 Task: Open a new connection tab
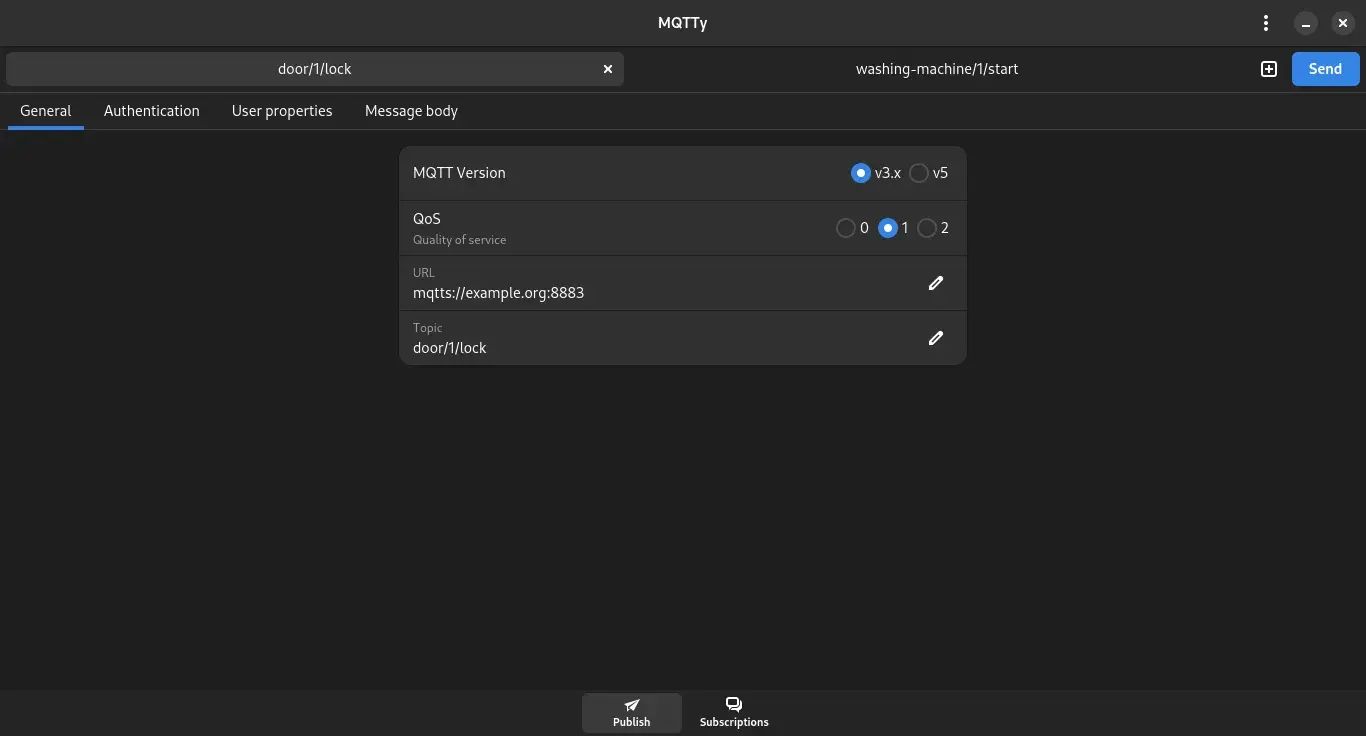pos(1268,69)
